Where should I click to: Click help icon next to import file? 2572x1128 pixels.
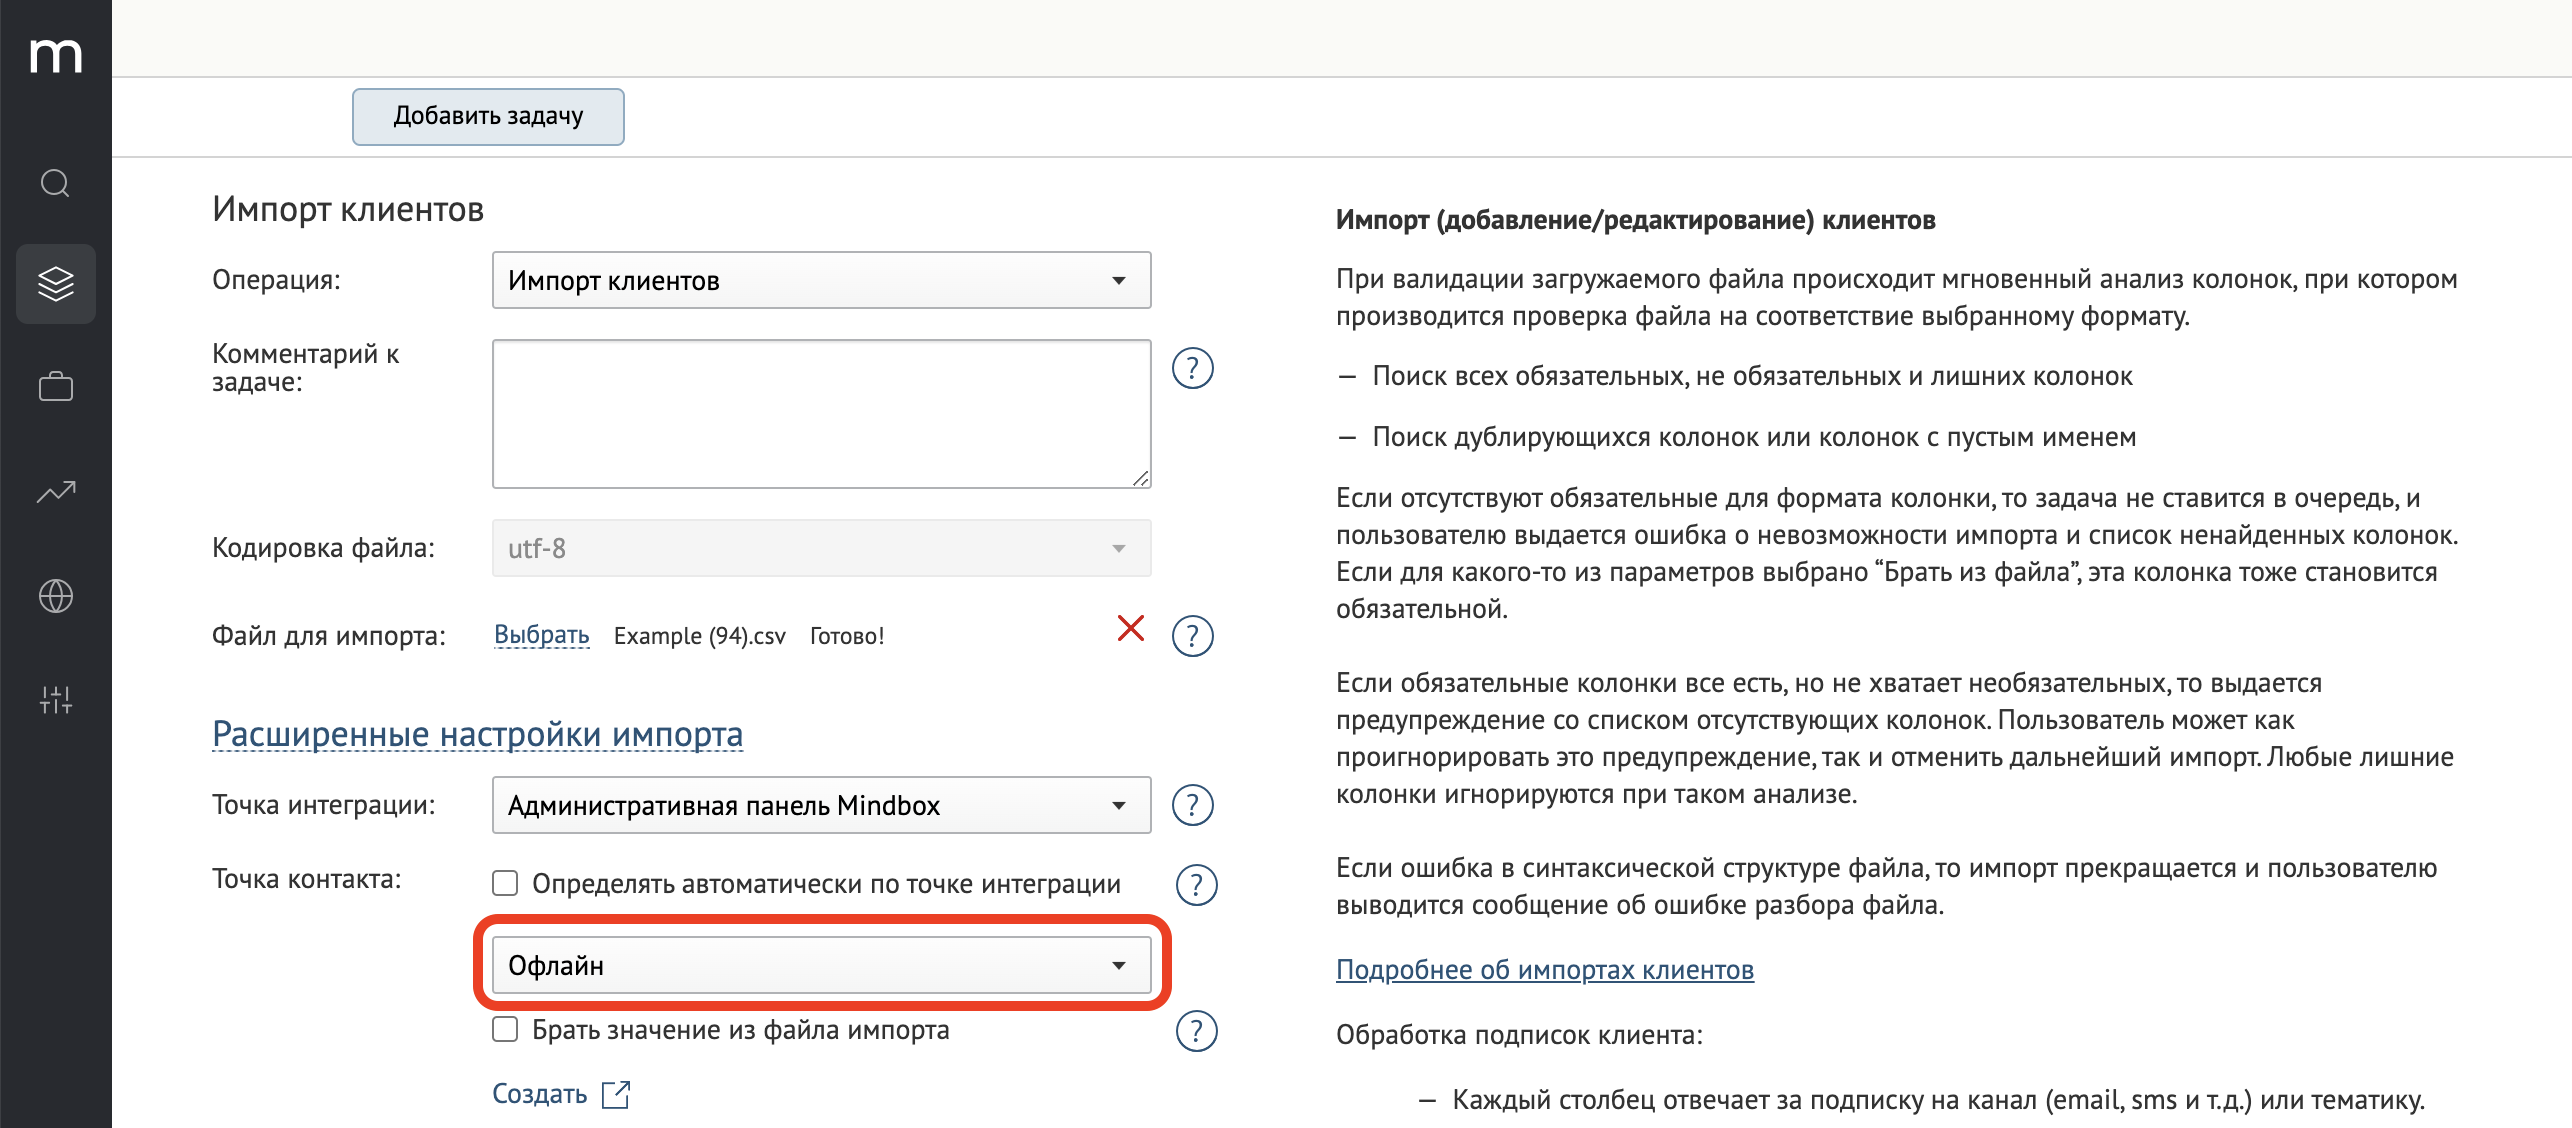[x=1192, y=636]
